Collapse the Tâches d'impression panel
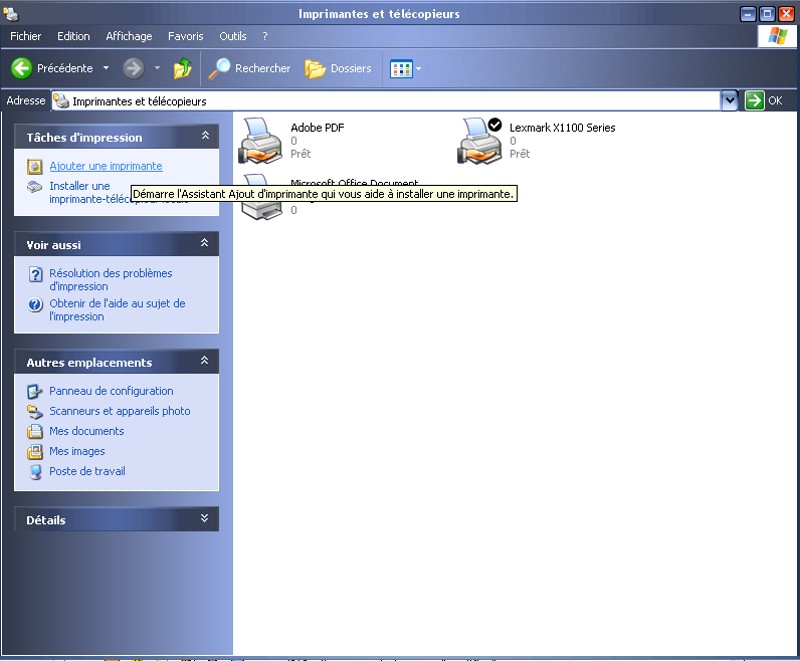This screenshot has height=661, width=800. tap(205, 136)
